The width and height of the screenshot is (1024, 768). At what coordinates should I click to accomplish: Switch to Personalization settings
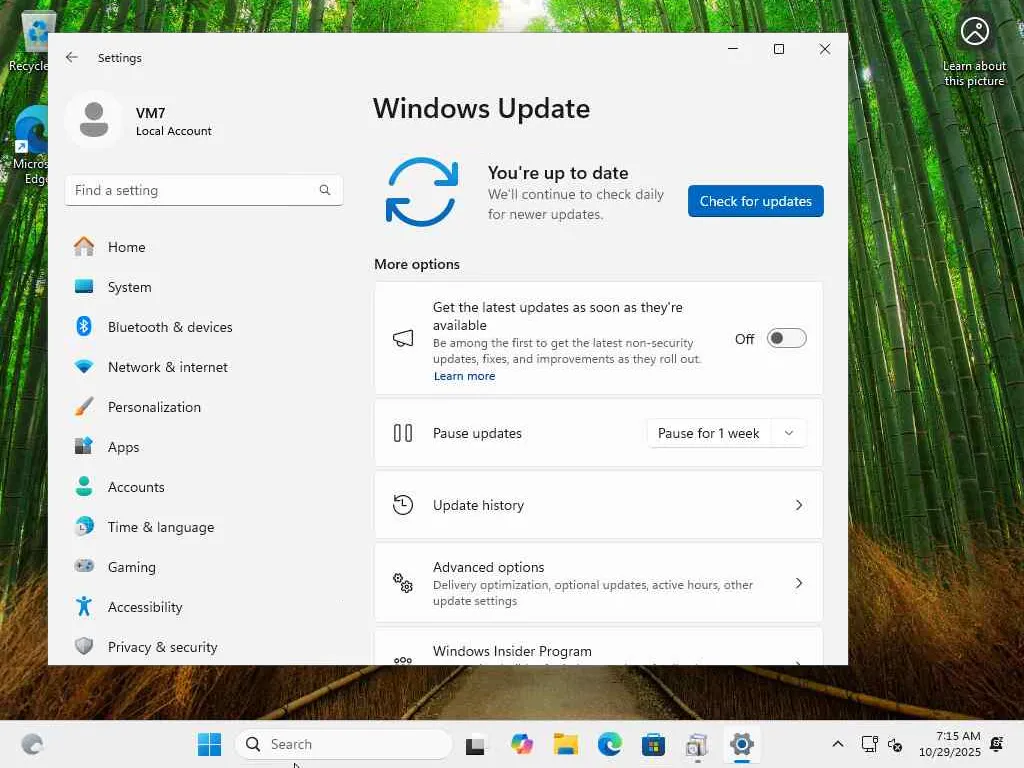[x=204, y=407]
